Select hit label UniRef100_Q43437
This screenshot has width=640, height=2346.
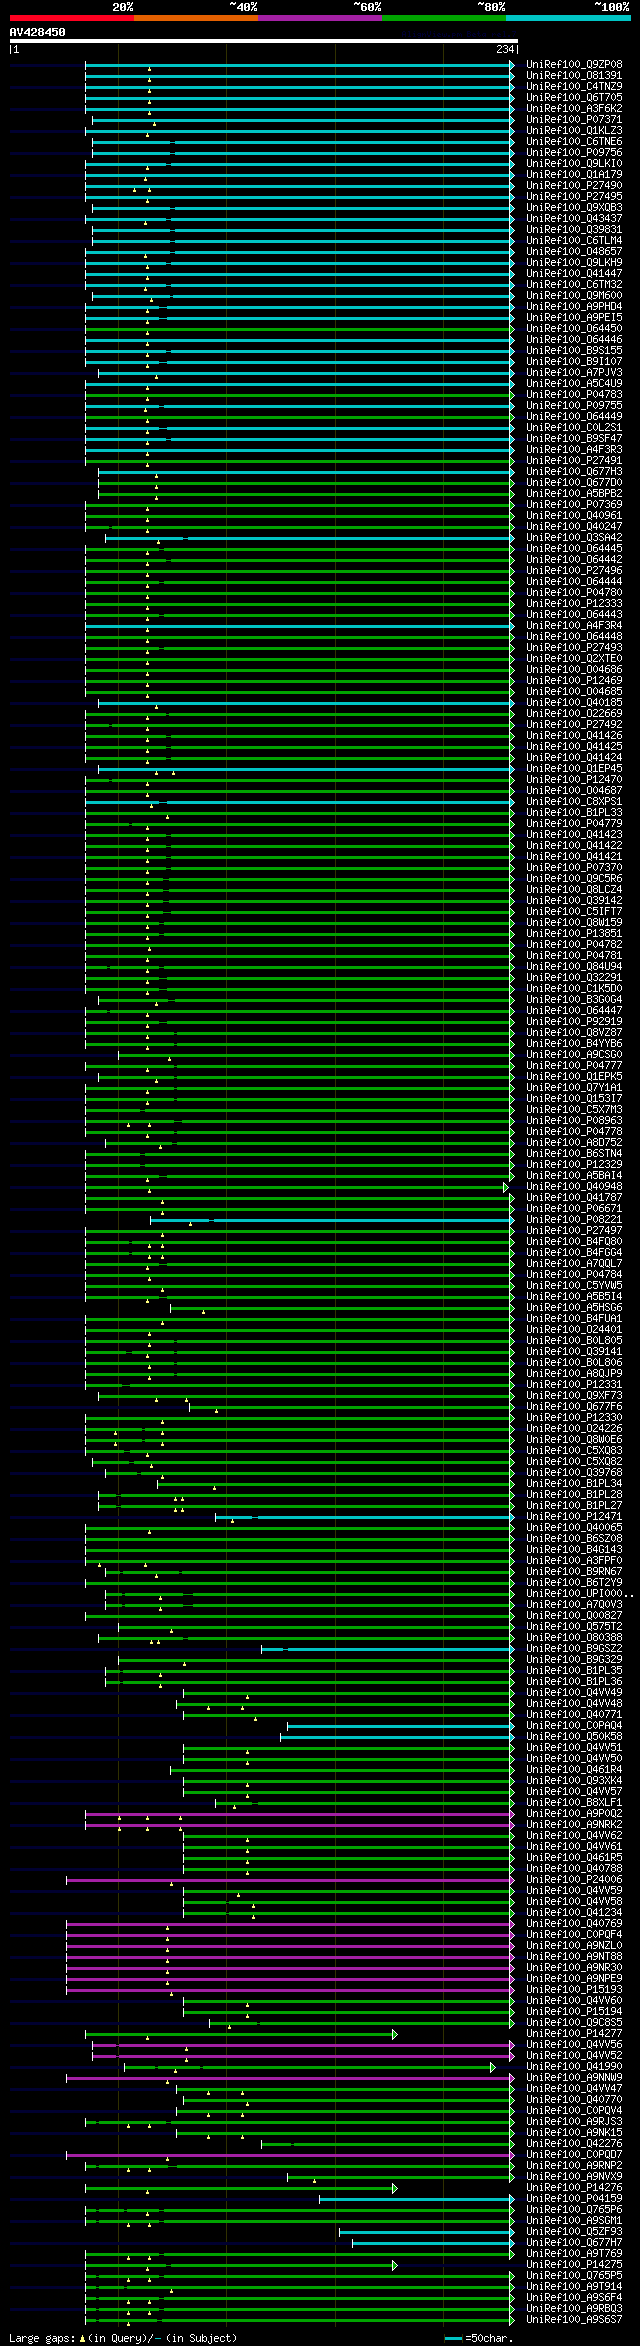(574, 219)
